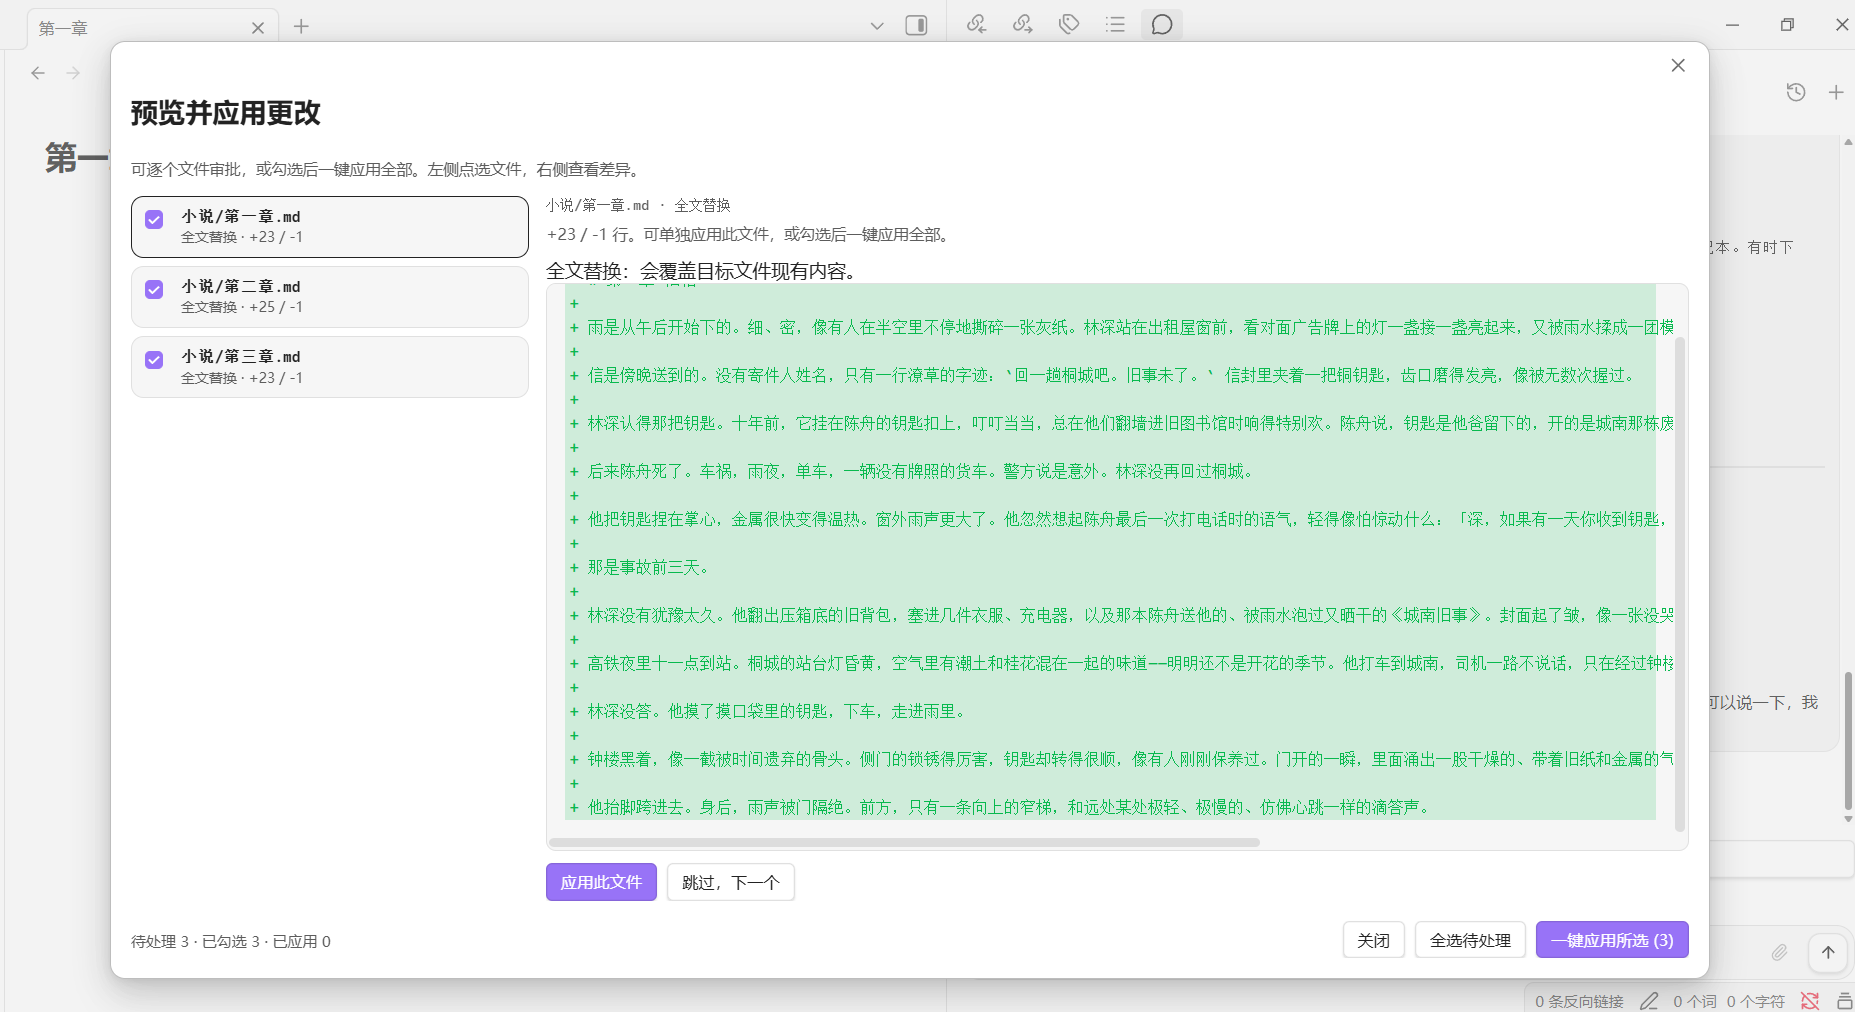Image resolution: width=1855 pixels, height=1012 pixels.
Task: Click the send up-arrow button
Action: [x=1828, y=952]
